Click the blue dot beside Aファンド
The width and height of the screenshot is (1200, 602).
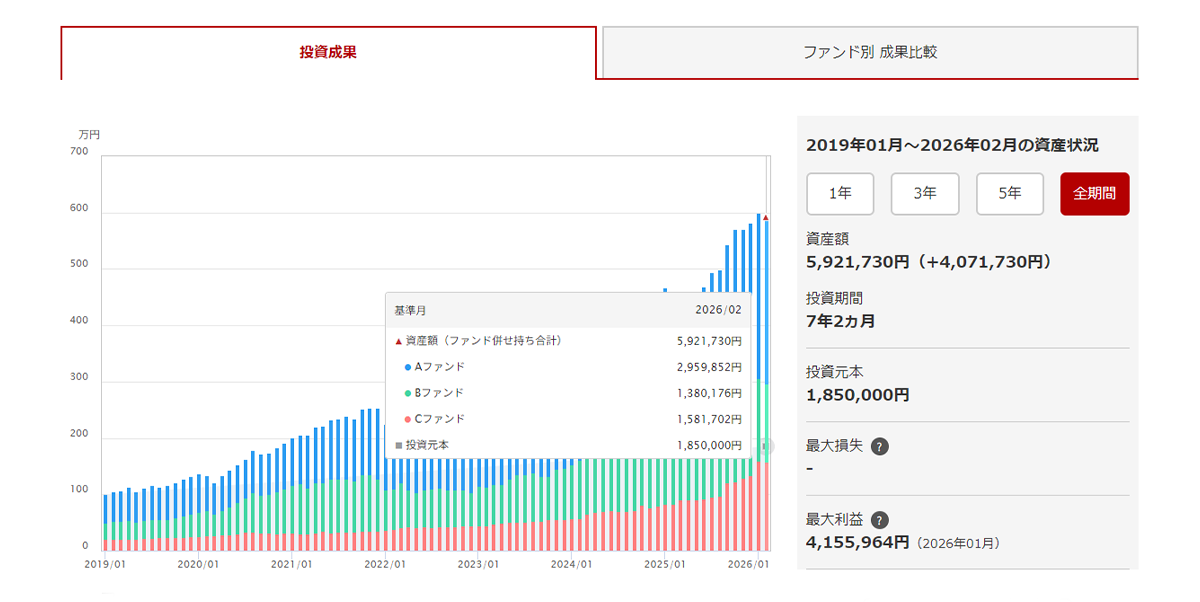[x=407, y=367]
